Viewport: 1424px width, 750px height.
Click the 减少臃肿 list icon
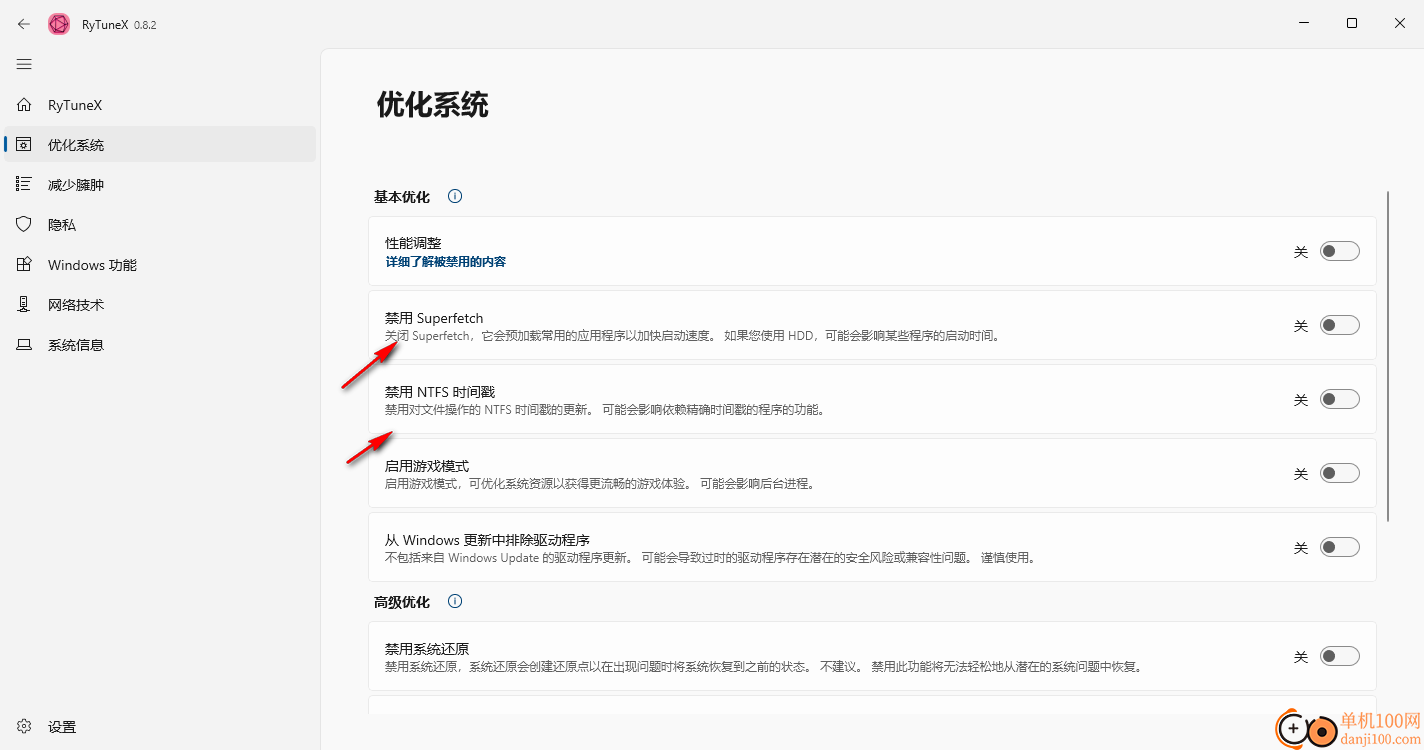coord(24,185)
